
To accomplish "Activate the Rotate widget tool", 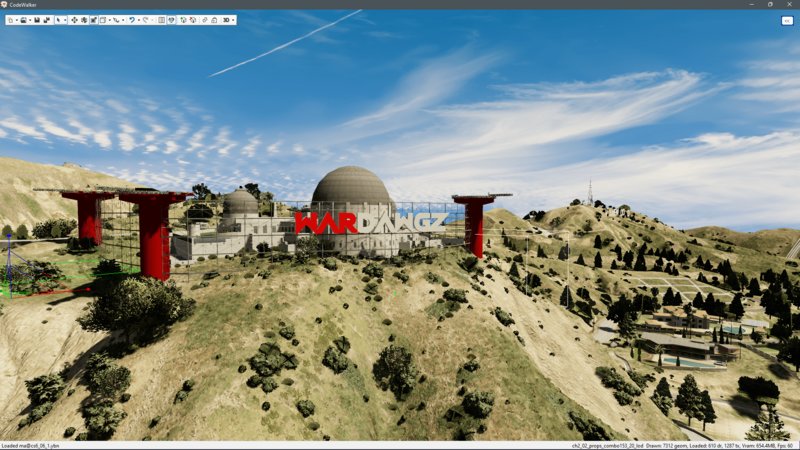I will (x=84, y=20).
